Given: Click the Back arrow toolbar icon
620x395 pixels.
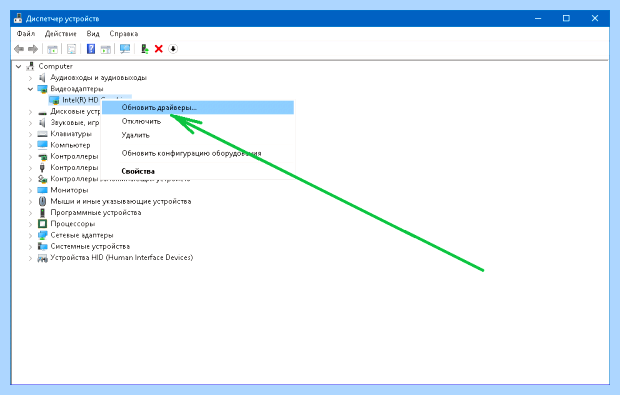Looking at the screenshot, I should [x=19, y=49].
